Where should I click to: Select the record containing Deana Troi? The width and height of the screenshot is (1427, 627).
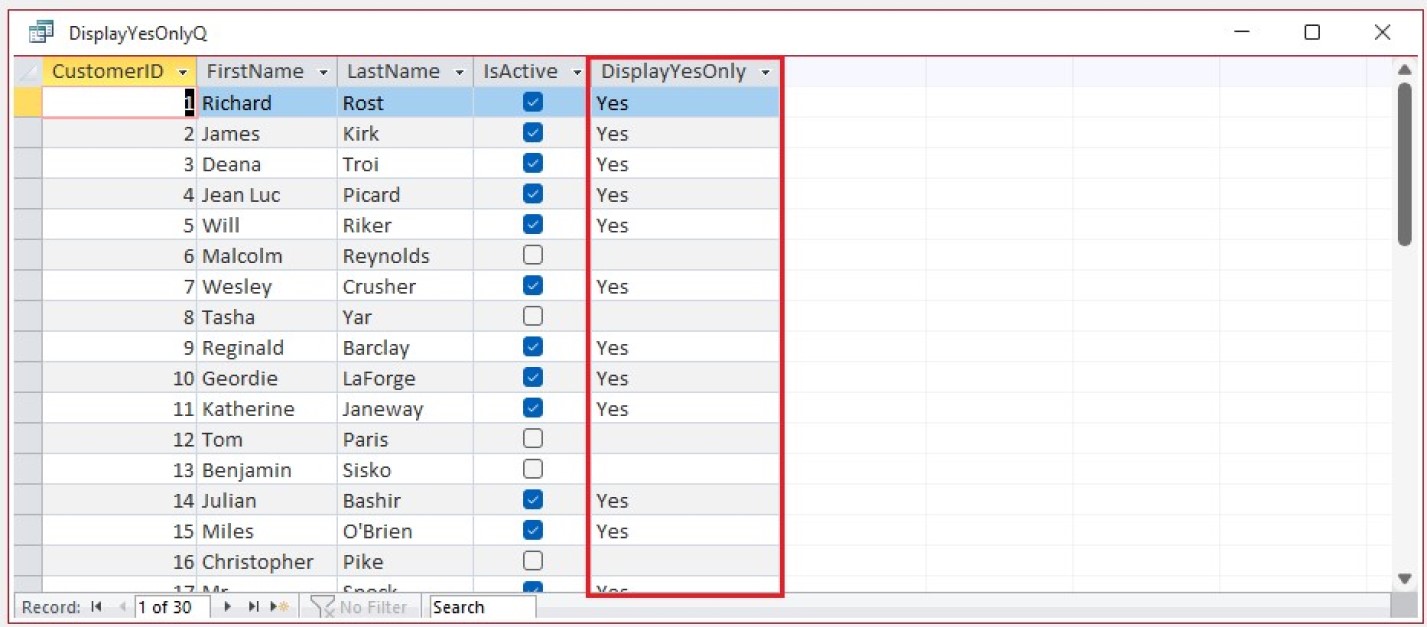pos(30,164)
